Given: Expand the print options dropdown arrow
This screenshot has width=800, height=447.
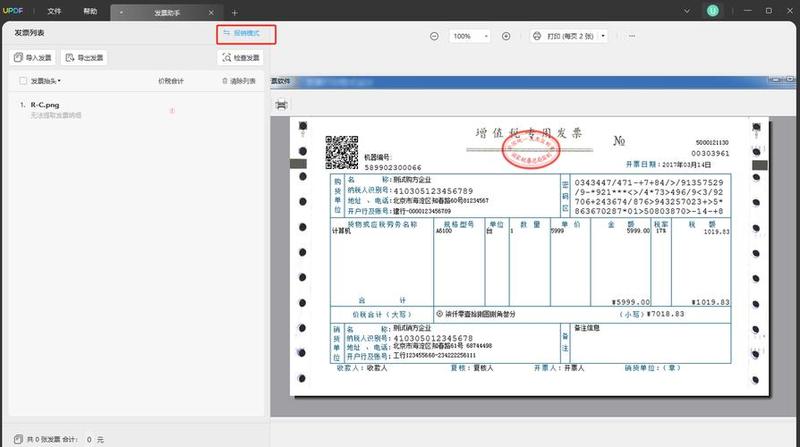Looking at the screenshot, I should click(603, 36).
